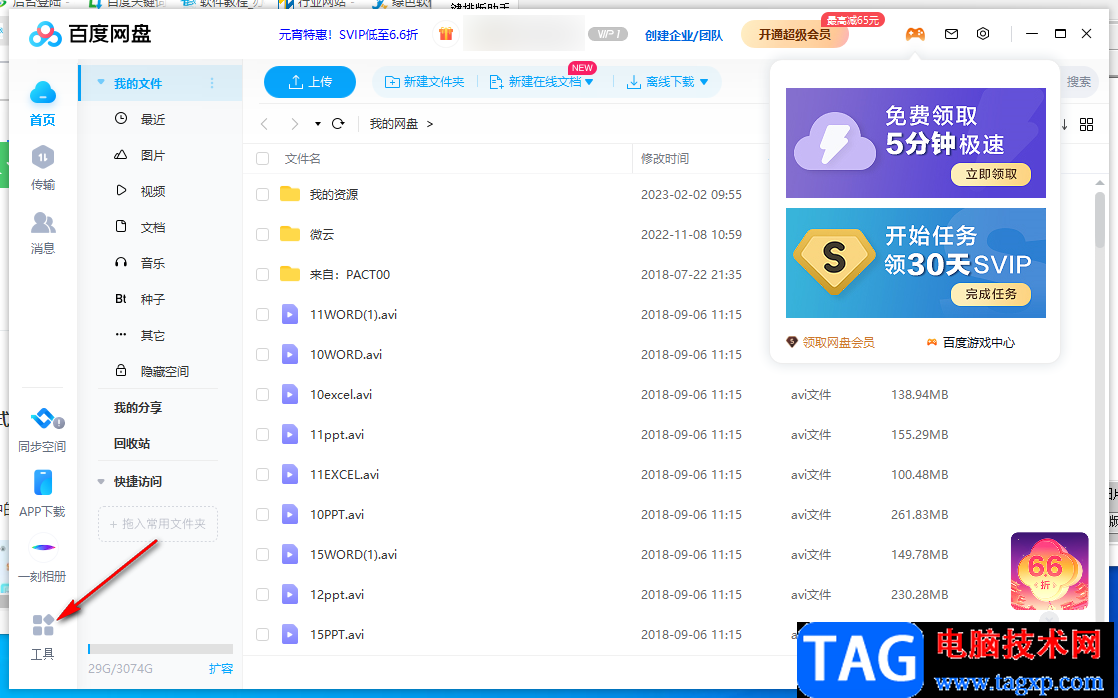Open the 工具 tools grid icon
The image size is (1118, 698).
(43, 625)
